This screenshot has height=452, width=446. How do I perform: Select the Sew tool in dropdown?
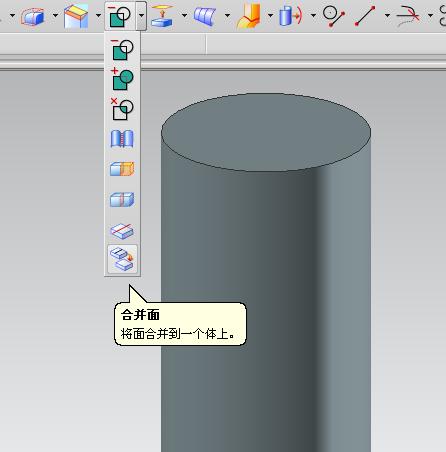pos(122,139)
